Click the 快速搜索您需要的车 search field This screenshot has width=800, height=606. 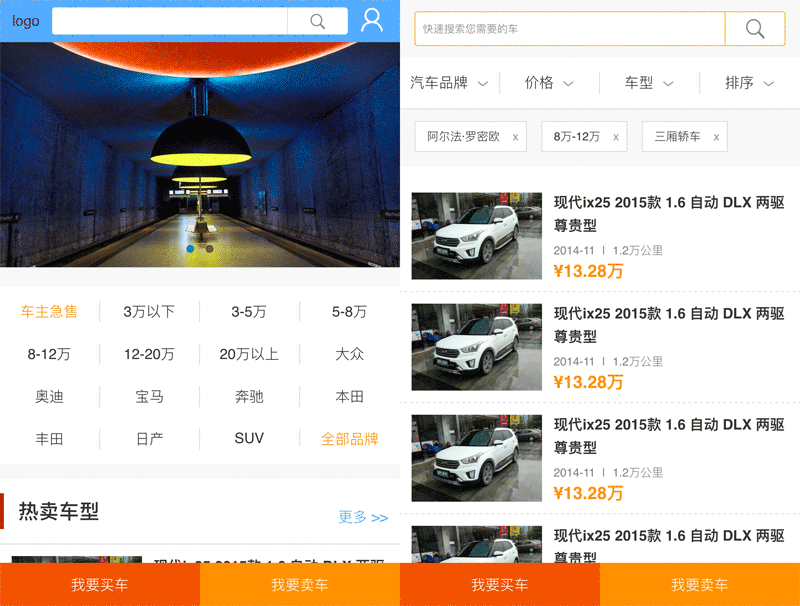(x=570, y=29)
